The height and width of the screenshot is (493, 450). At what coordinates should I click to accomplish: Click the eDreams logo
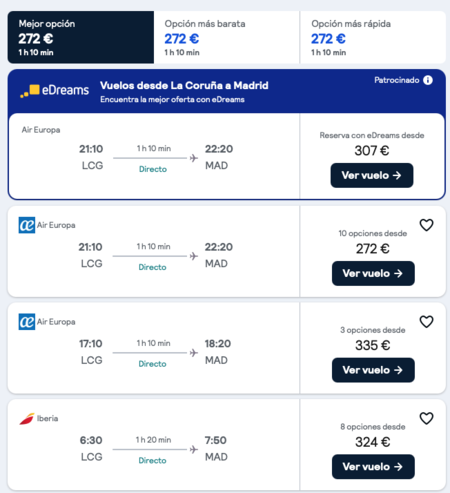[x=55, y=90]
